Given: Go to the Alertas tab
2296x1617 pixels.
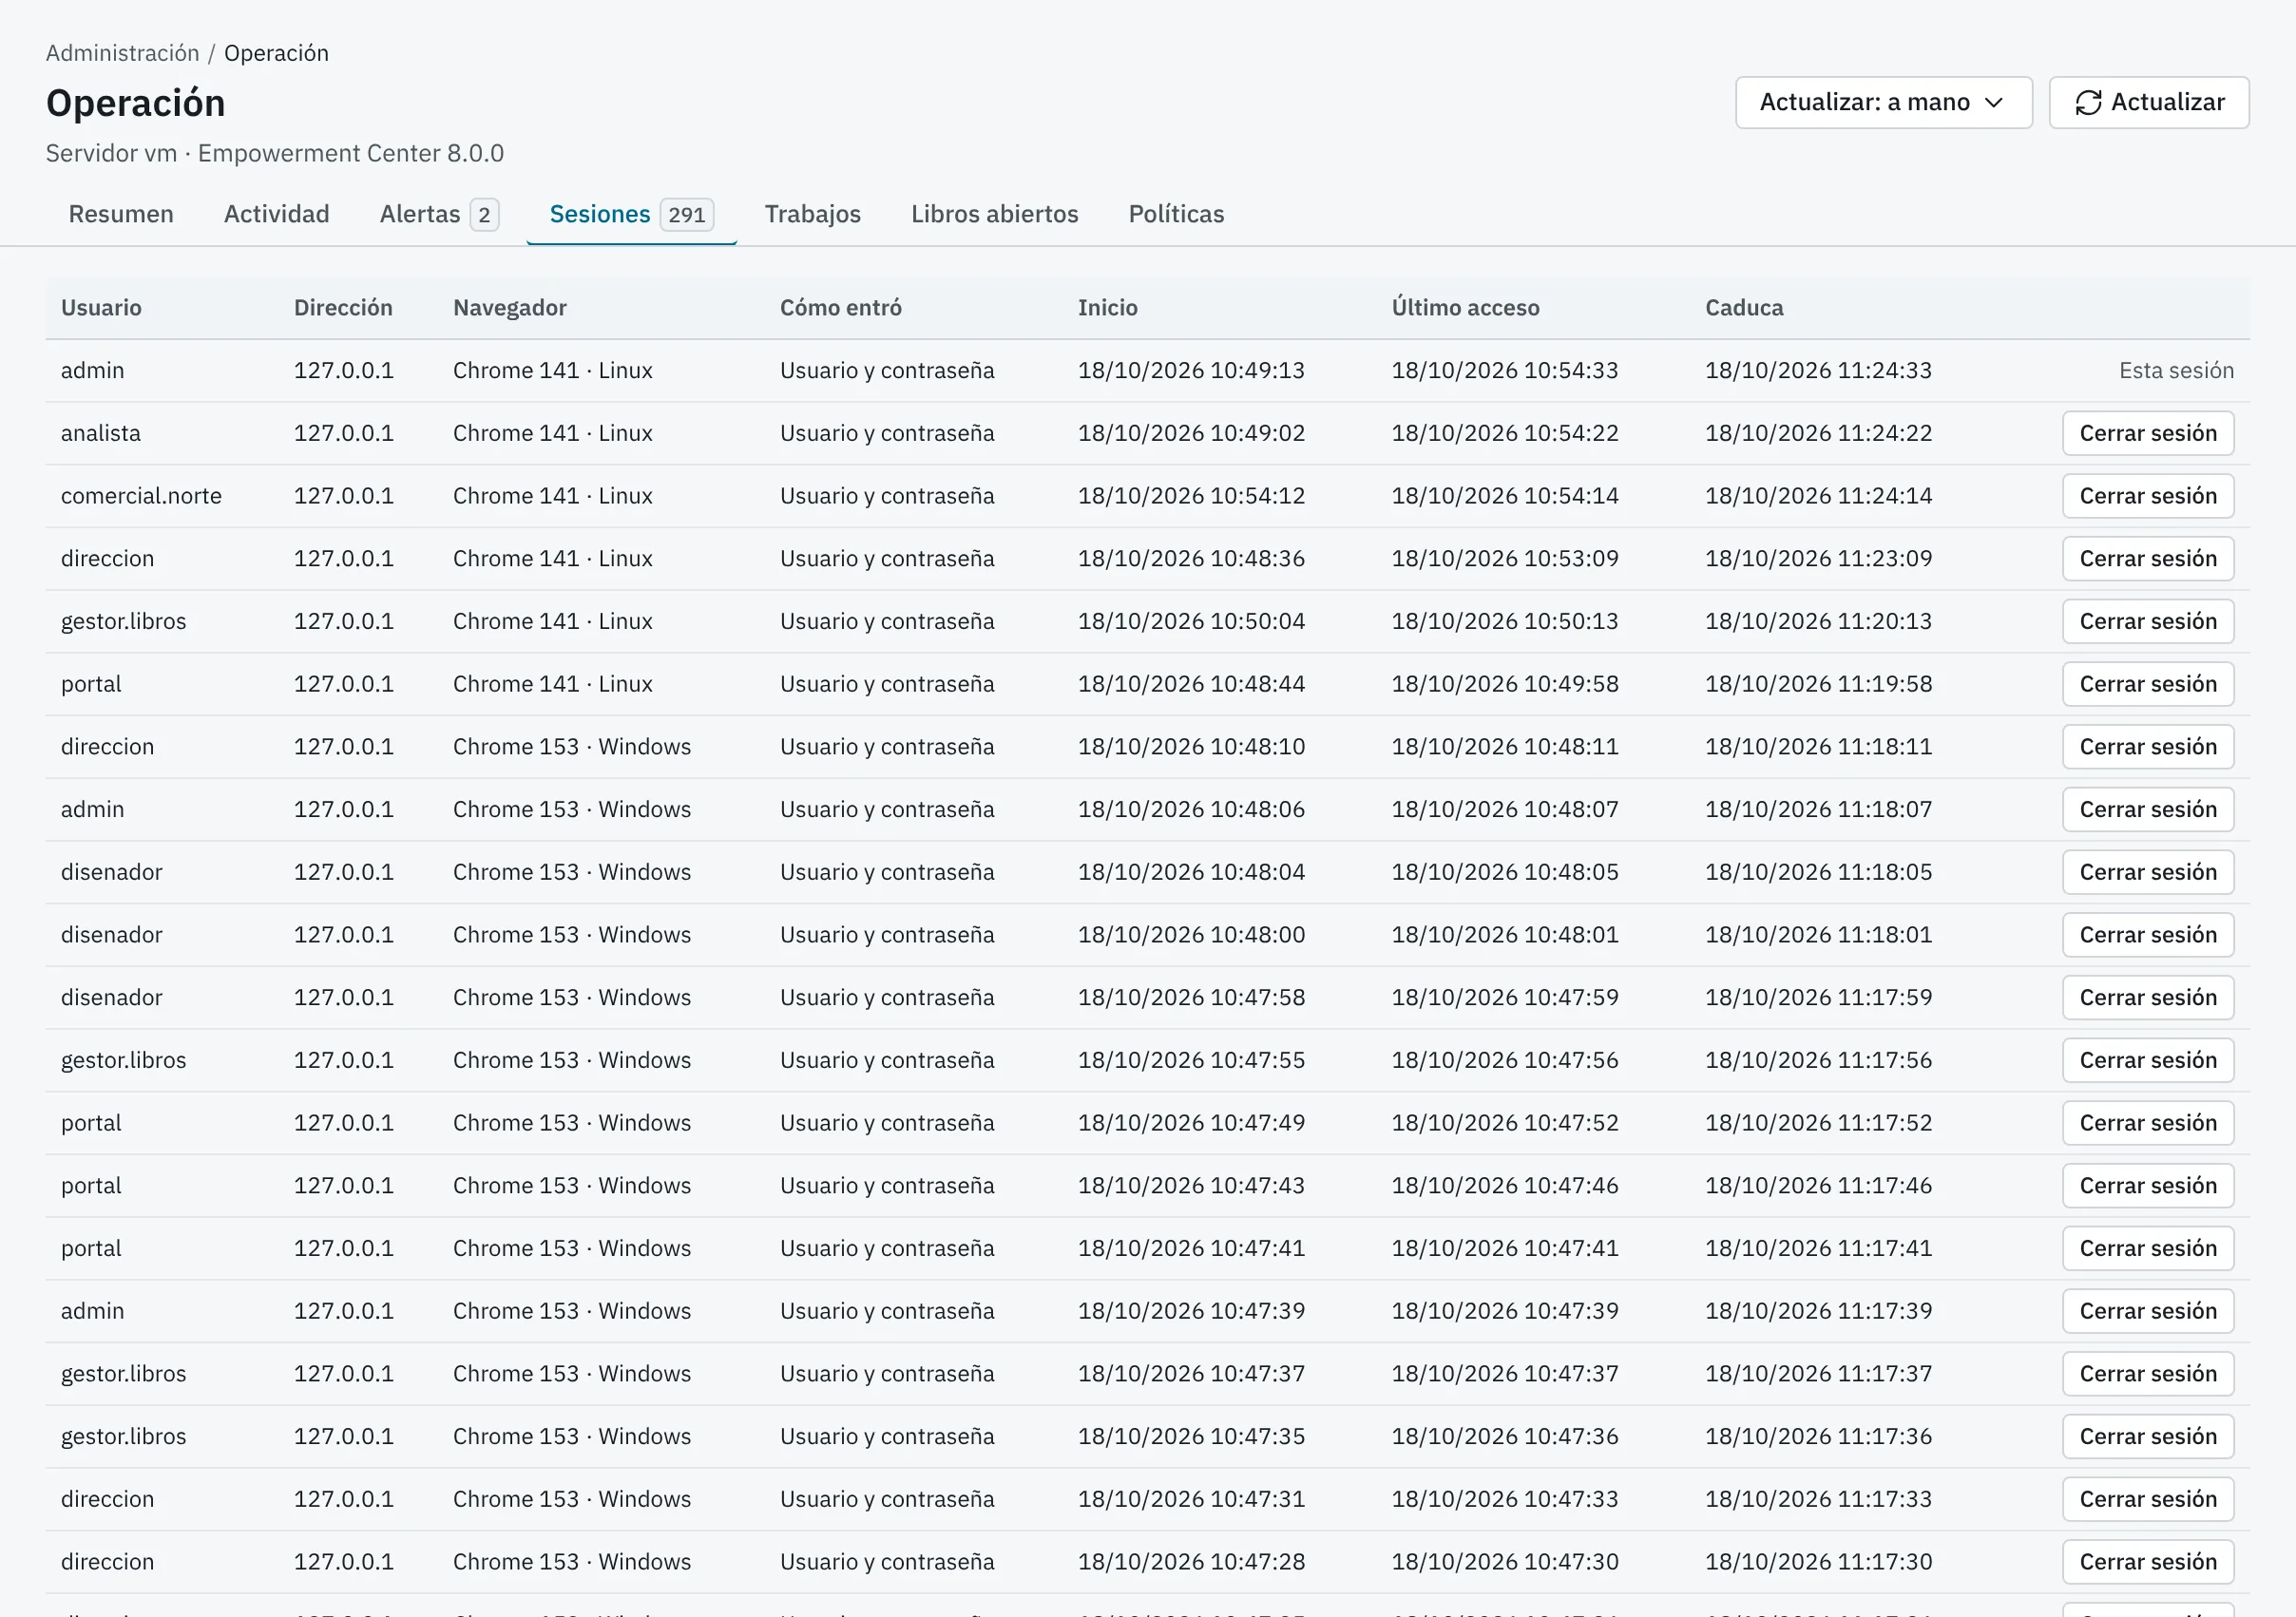Looking at the screenshot, I should point(439,214).
